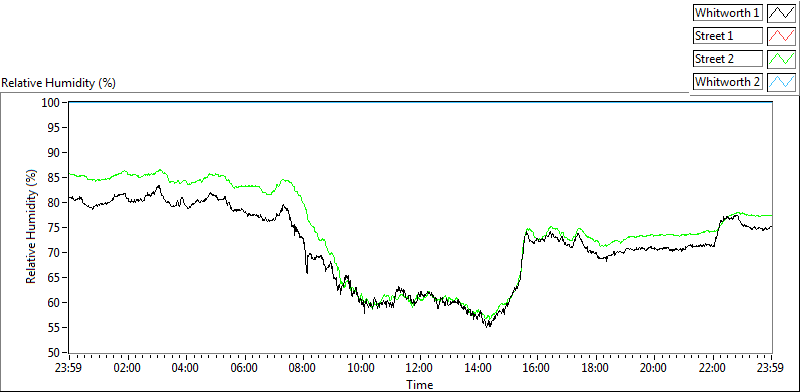800x392 pixels.
Task: Open the Whitworth 2 blue plot style icon
Action: tap(781, 82)
